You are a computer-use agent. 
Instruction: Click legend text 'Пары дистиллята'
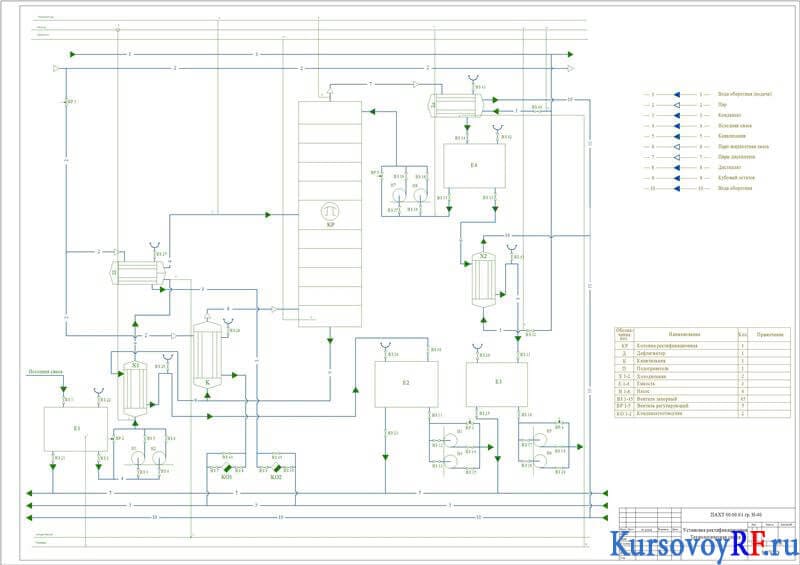point(737,157)
